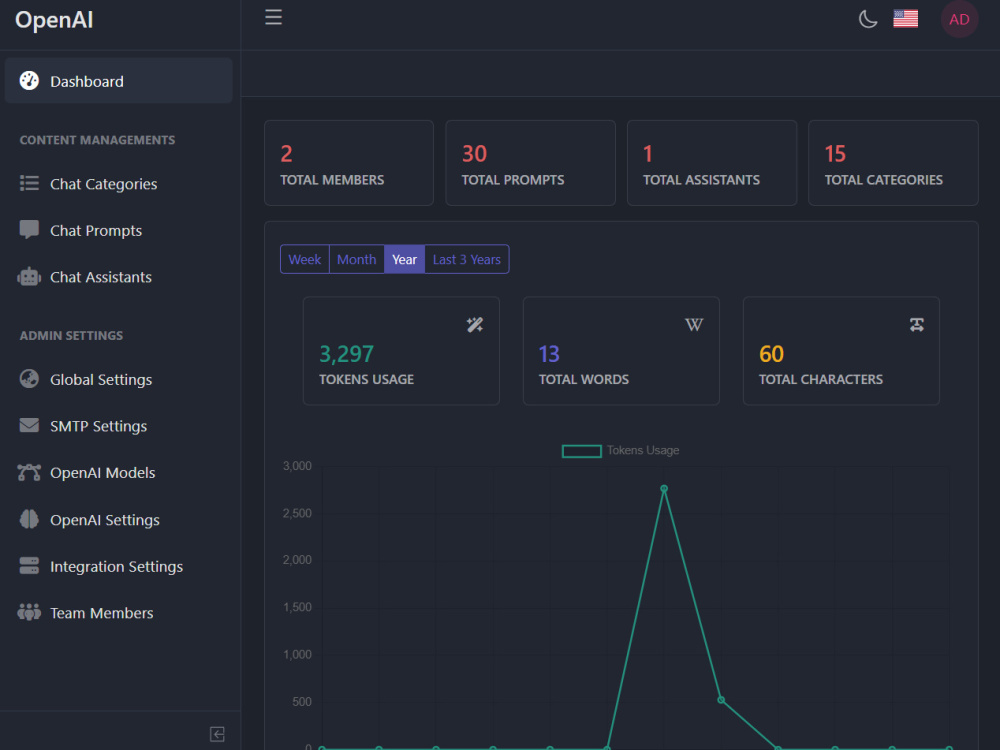The width and height of the screenshot is (1000, 750).
Task: Click the OpenAI Models bezier icon
Action: pyautogui.click(x=29, y=473)
